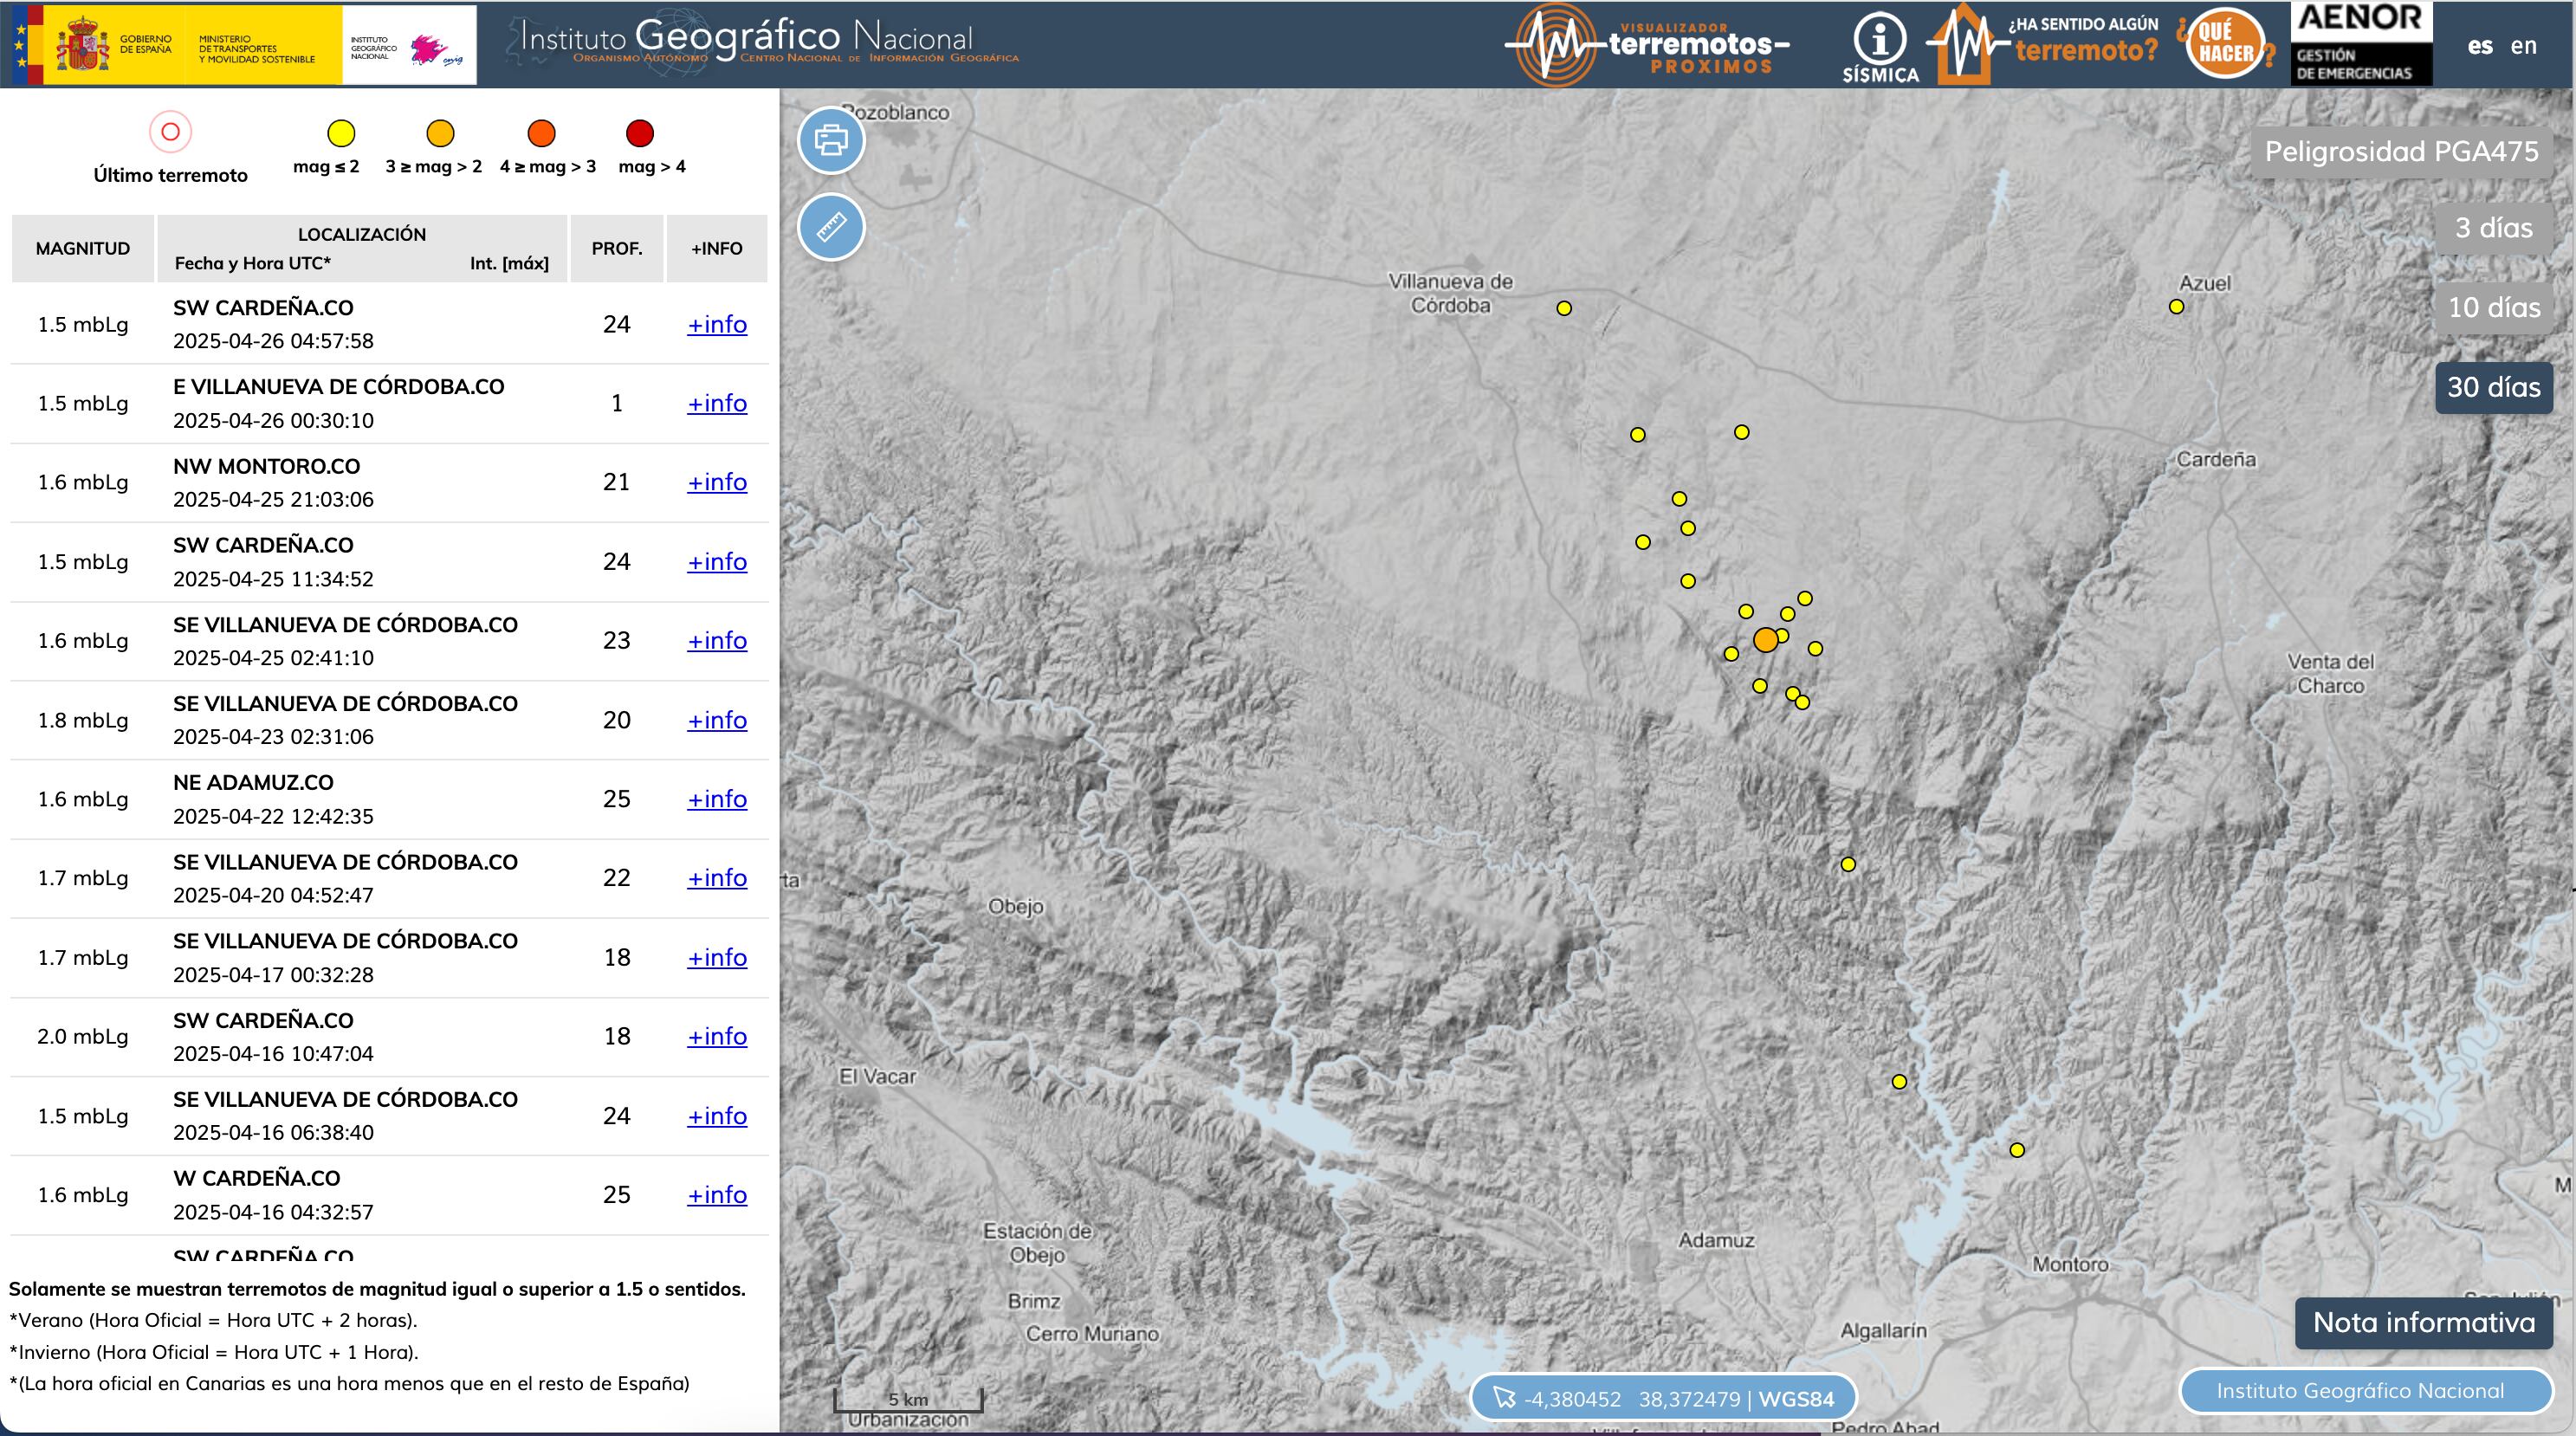Select the print map tool
2576x1436 pixels.
click(x=832, y=140)
